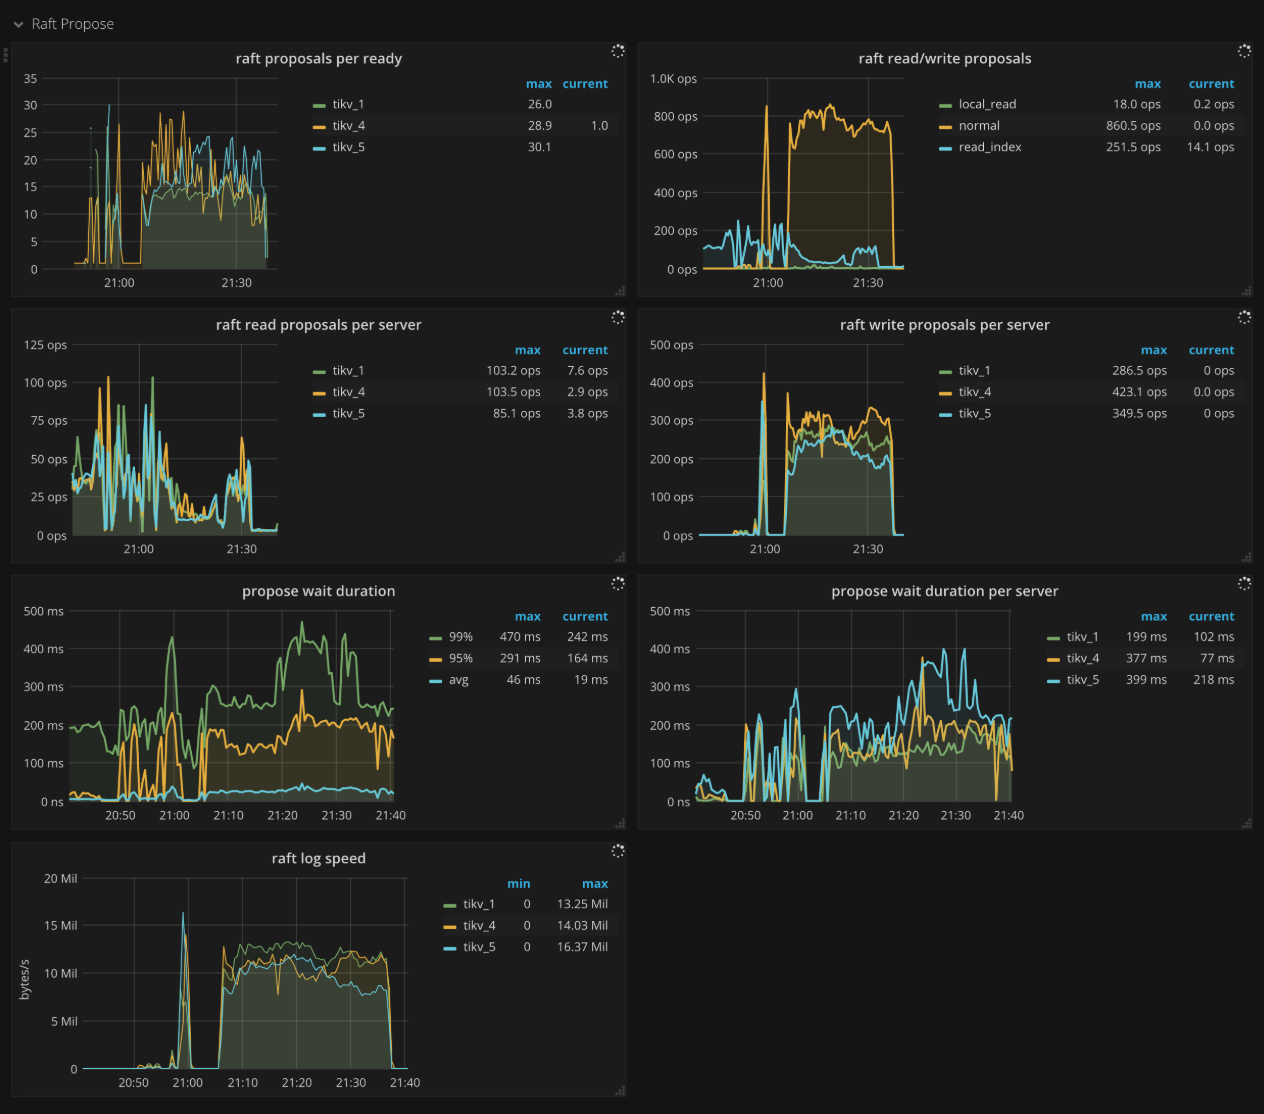Select the highlighted tikv_4 legend row

pyautogui.click(x=347, y=125)
